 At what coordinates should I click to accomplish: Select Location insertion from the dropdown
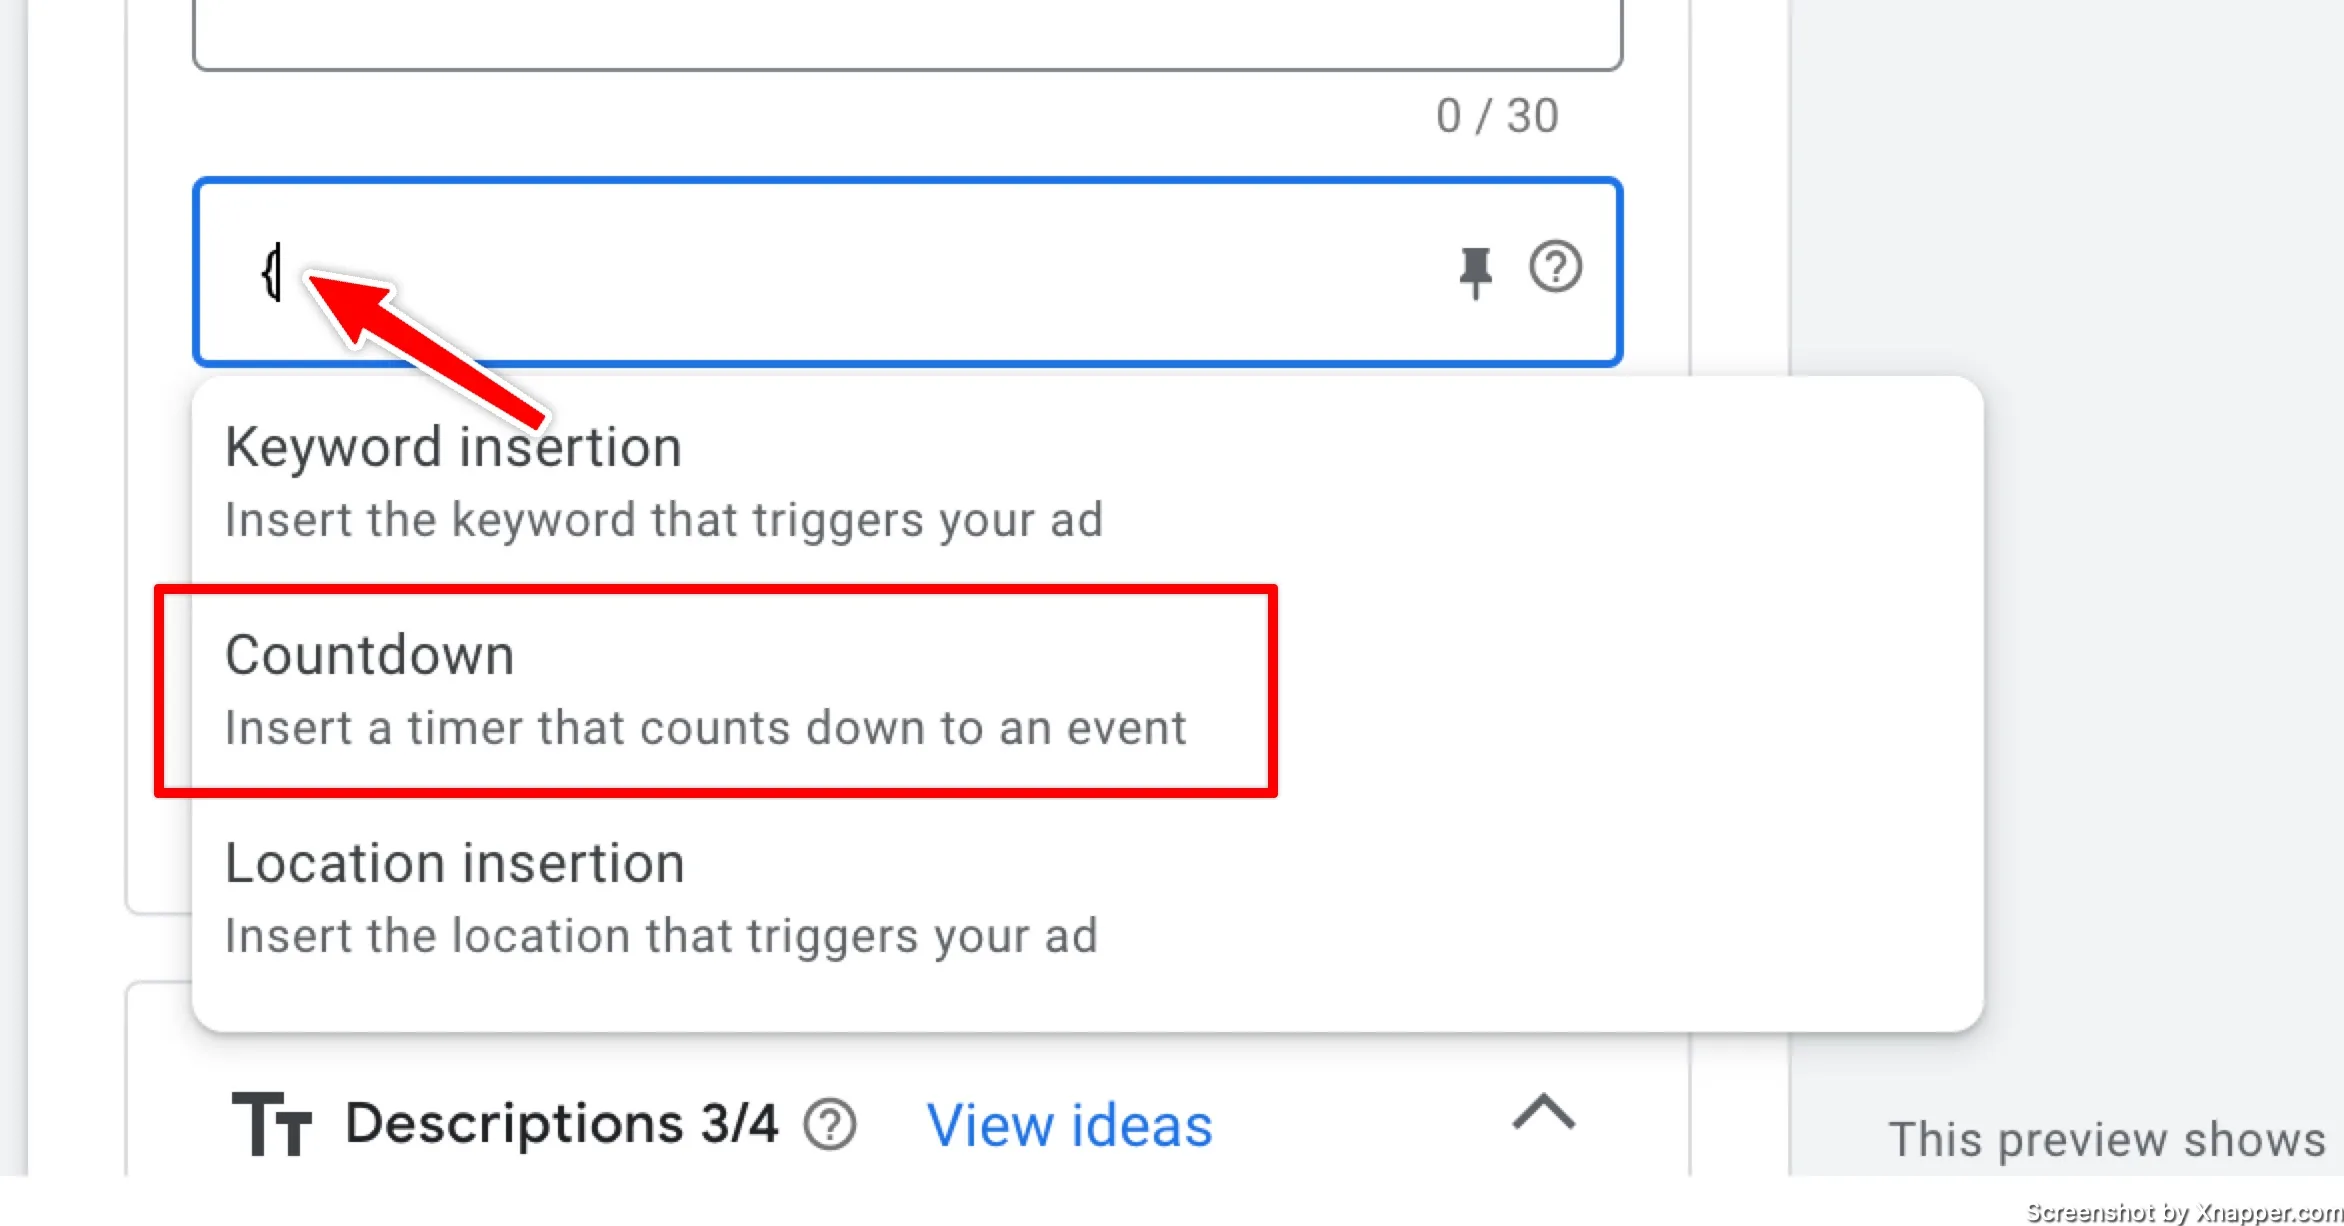point(1087,898)
